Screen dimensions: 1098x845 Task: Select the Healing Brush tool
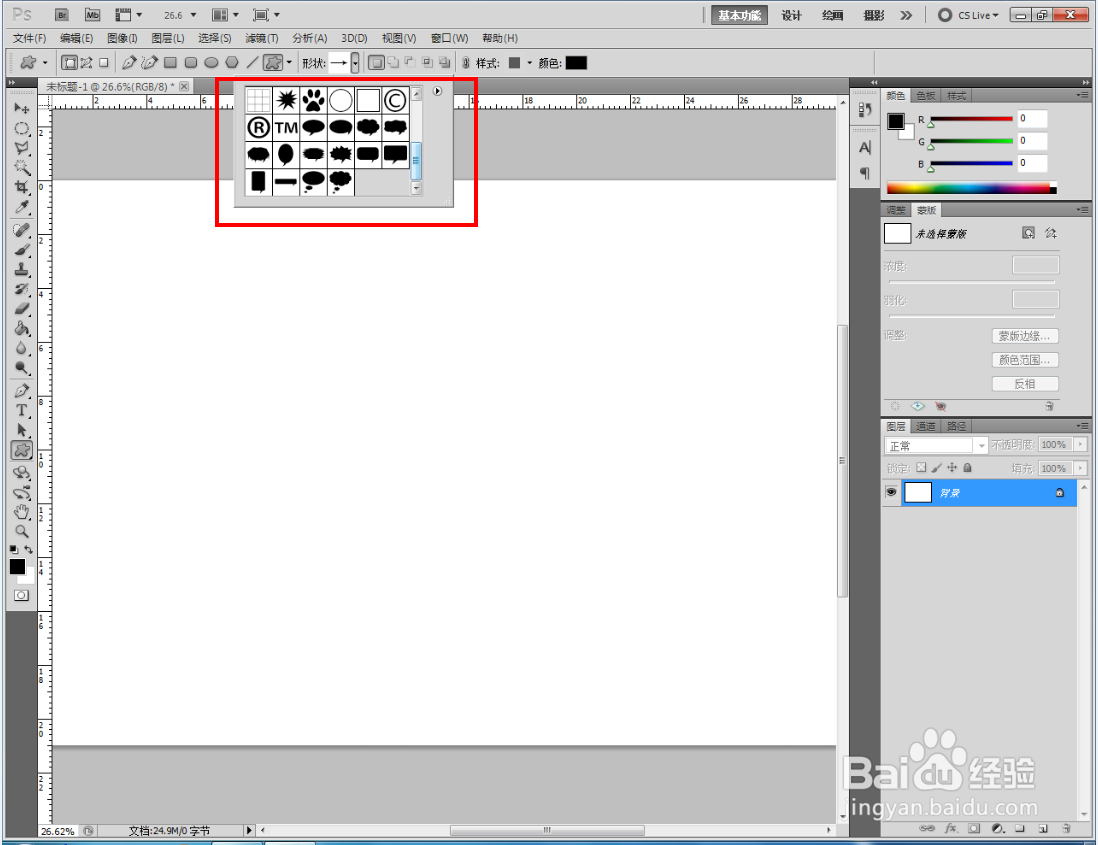click(x=22, y=230)
